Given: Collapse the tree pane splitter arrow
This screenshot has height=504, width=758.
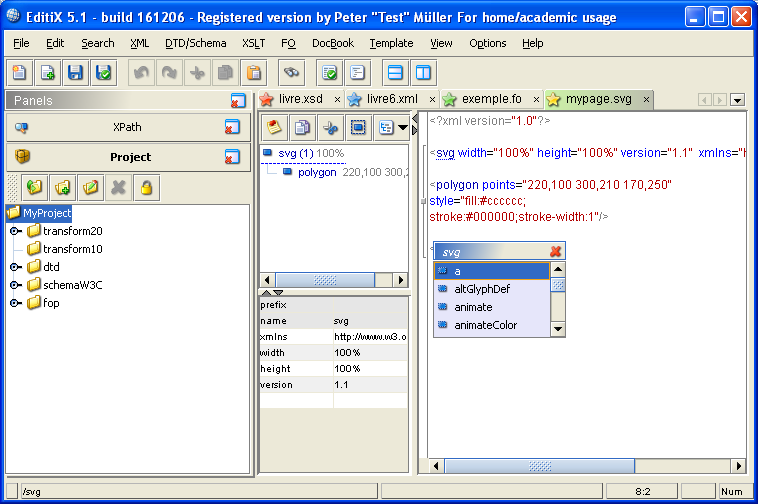Looking at the screenshot, I should click(x=415, y=118).
